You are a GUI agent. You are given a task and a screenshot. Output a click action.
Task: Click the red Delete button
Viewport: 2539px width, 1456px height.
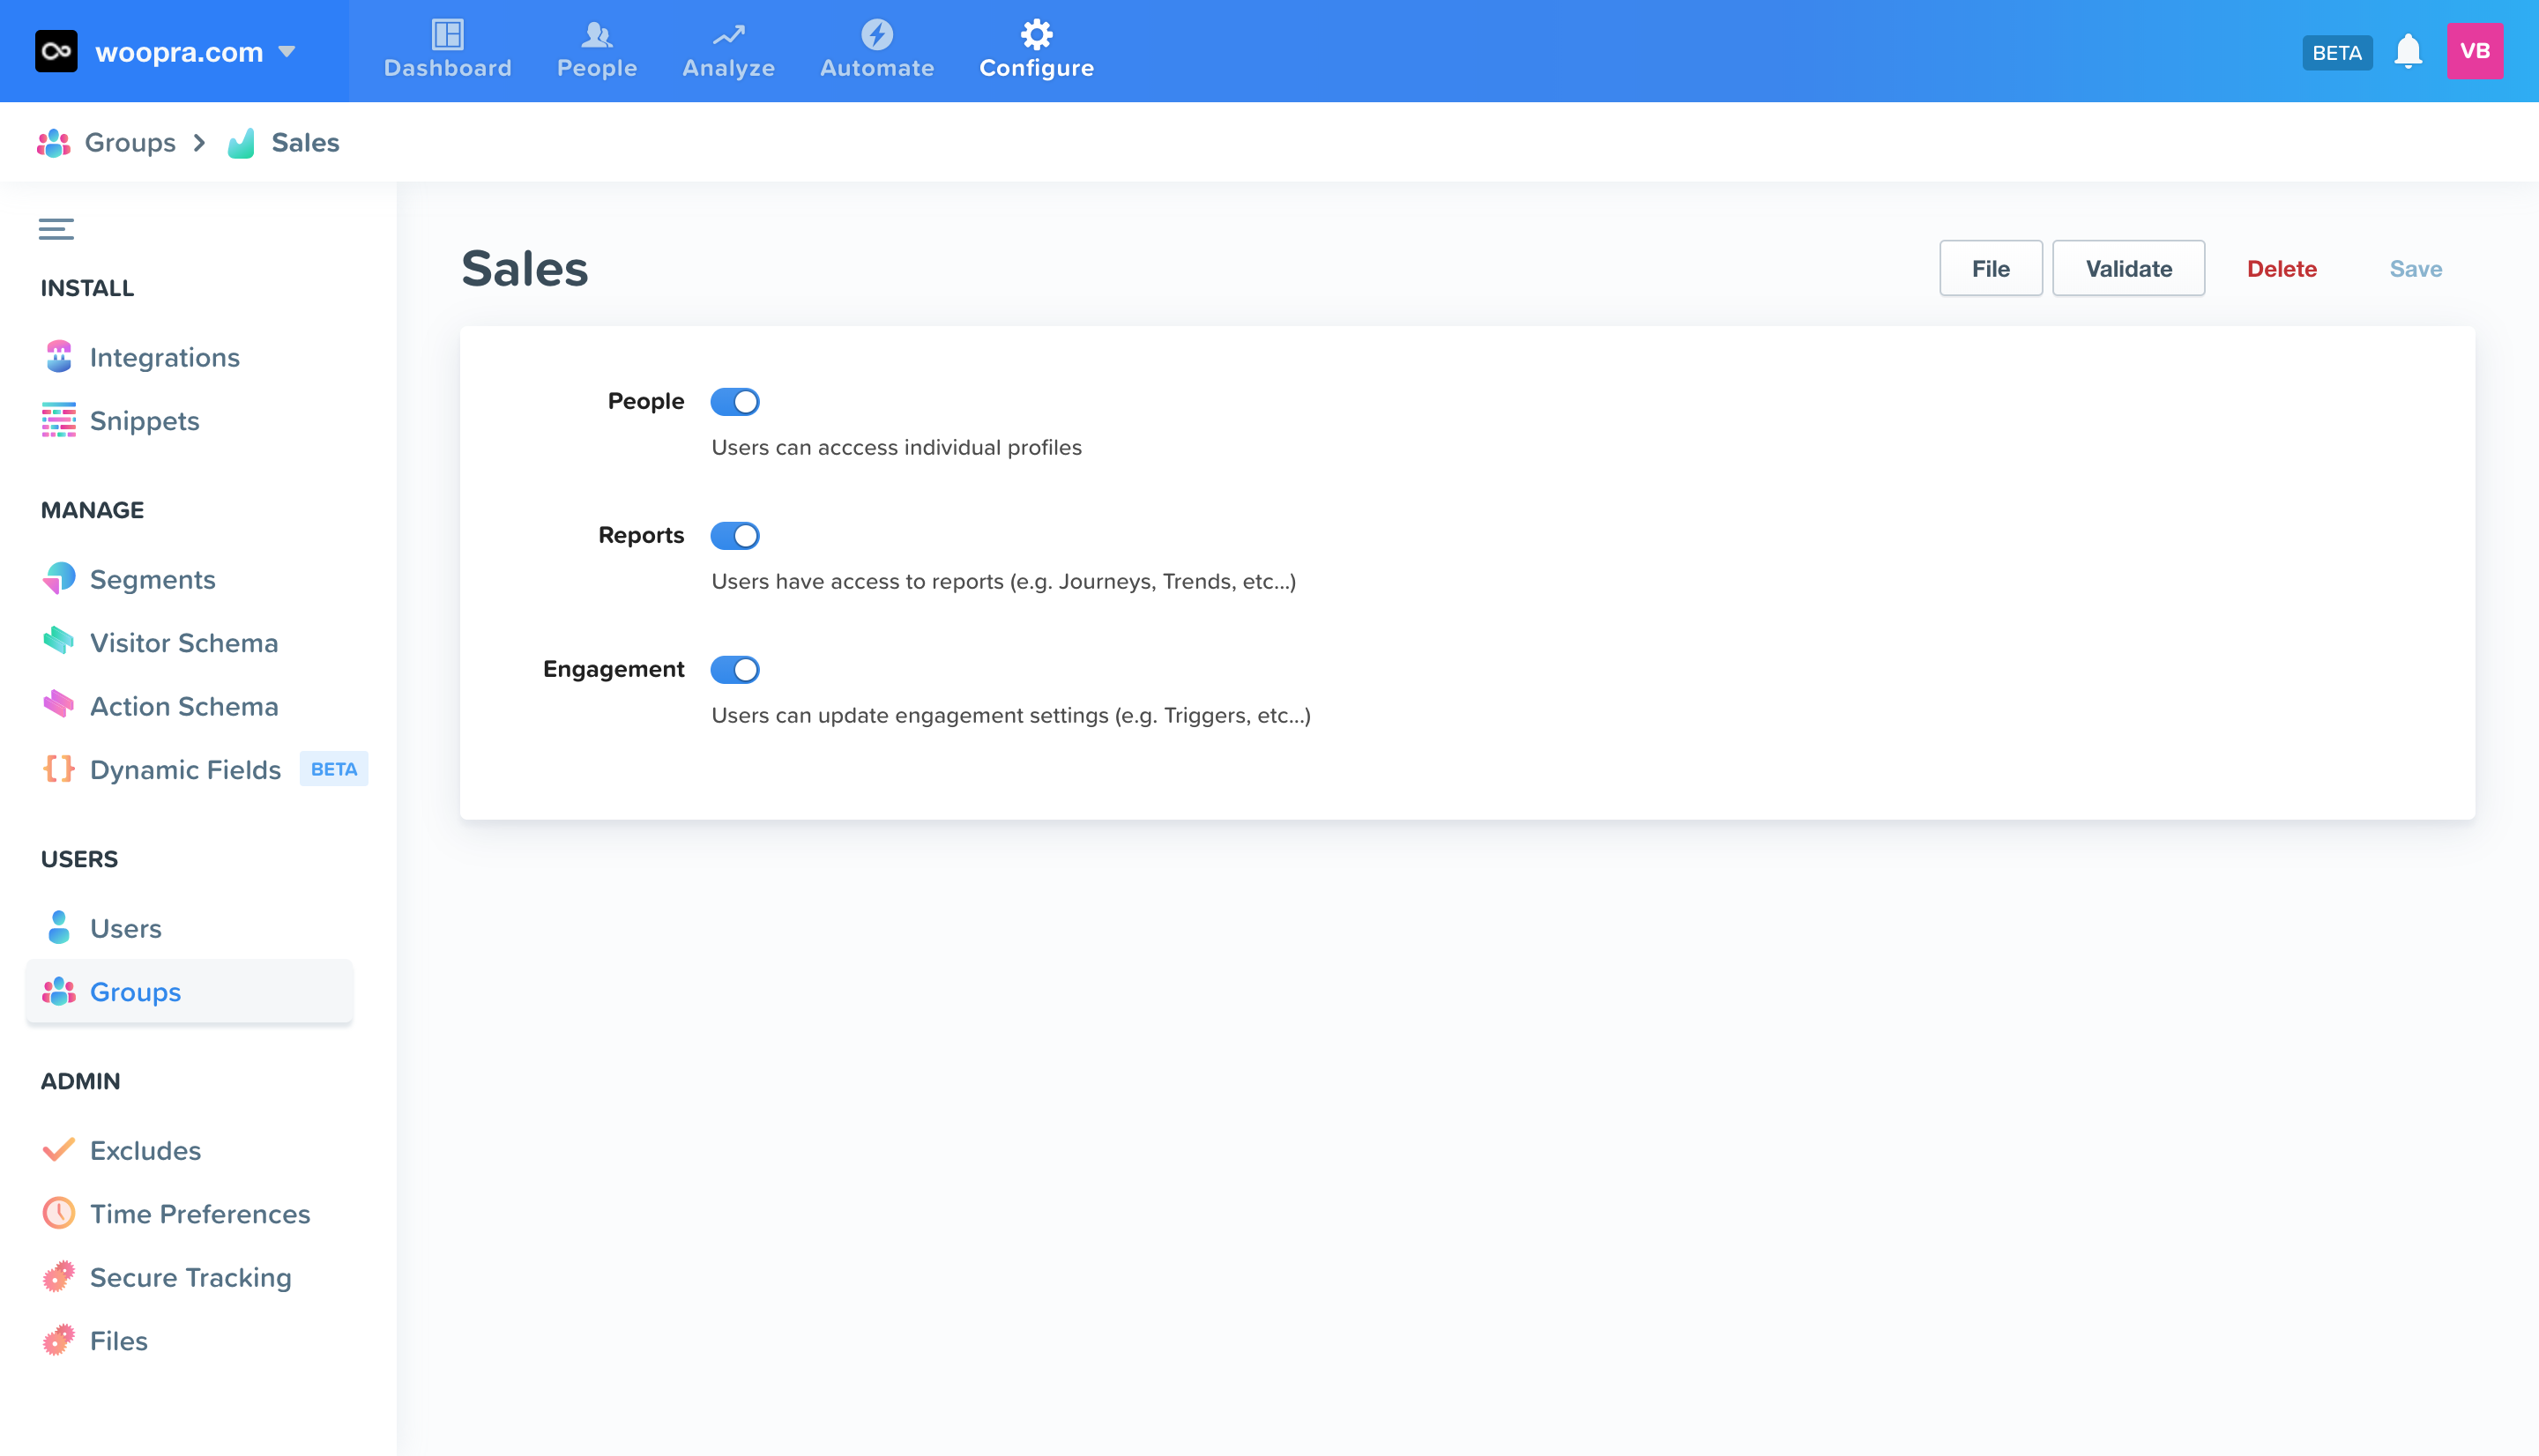click(x=2281, y=268)
